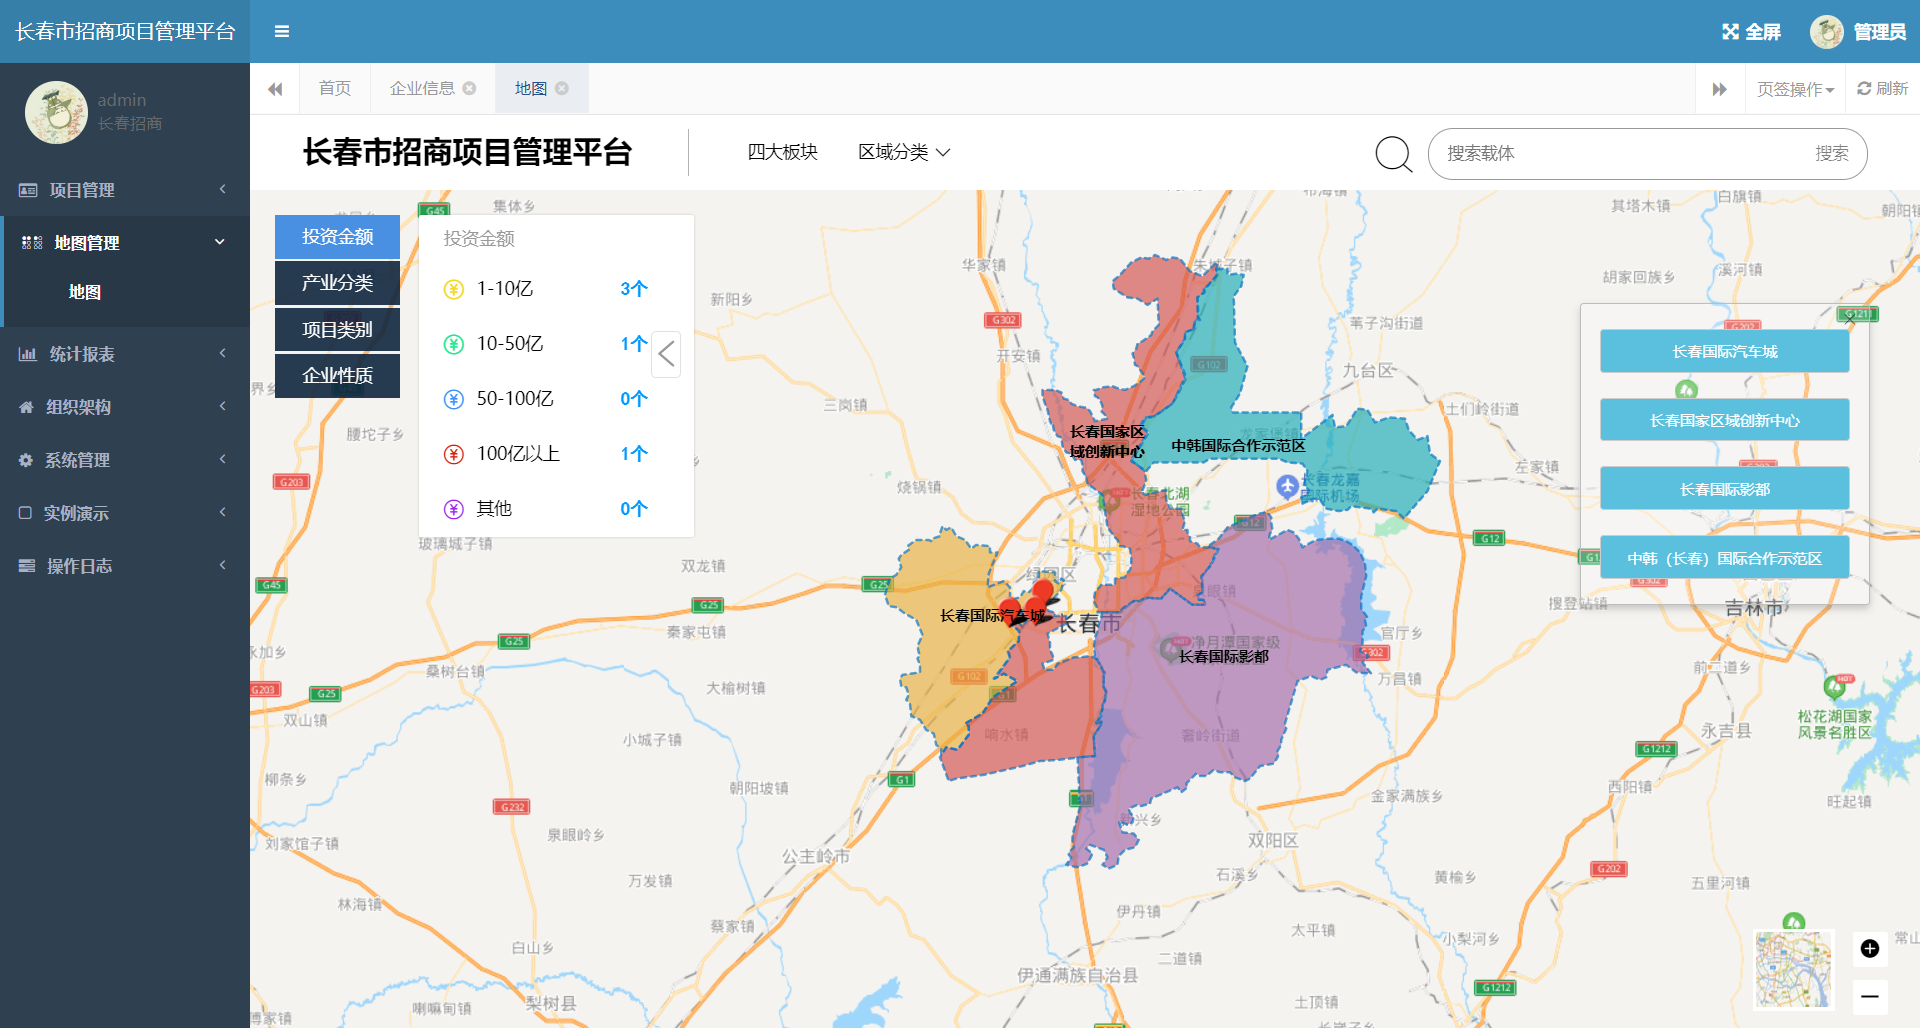The width and height of the screenshot is (1920, 1028).
Task: Expand the 组织架构 sidebar menu
Action: click(x=222, y=406)
